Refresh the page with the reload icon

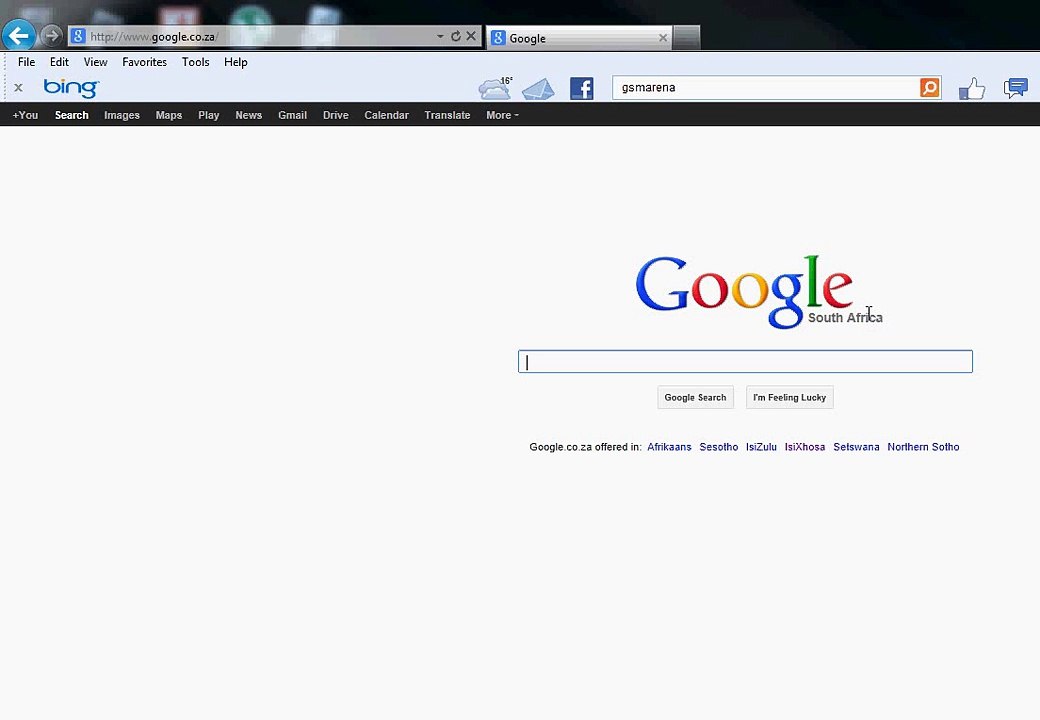pyautogui.click(x=456, y=36)
